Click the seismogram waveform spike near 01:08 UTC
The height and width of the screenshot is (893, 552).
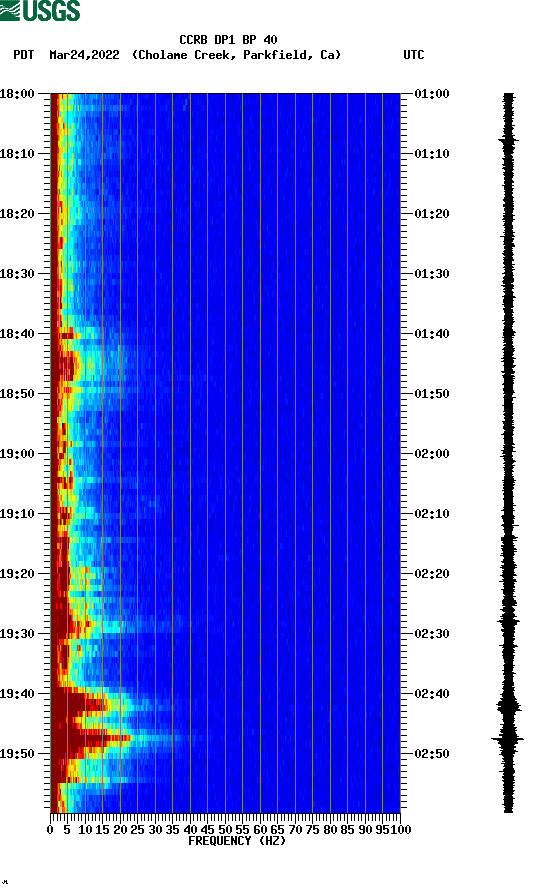point(508,140)
